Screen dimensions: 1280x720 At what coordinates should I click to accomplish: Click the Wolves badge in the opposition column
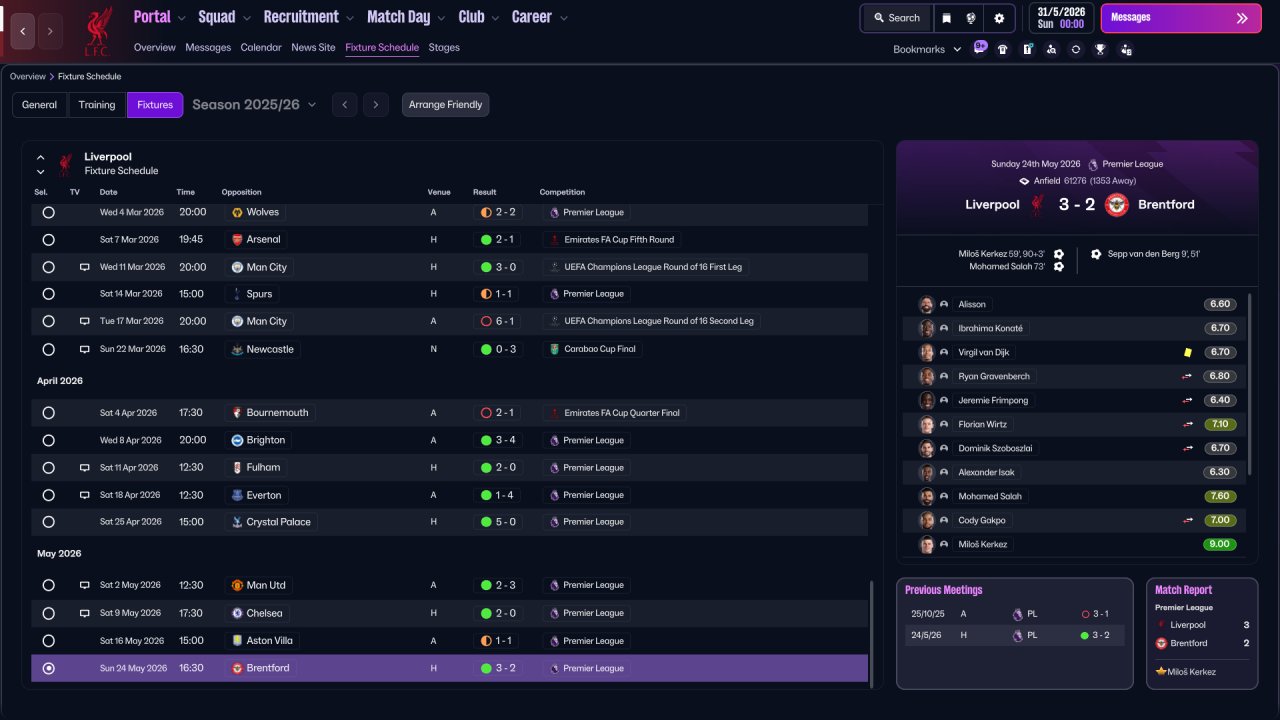coord(237,212)
